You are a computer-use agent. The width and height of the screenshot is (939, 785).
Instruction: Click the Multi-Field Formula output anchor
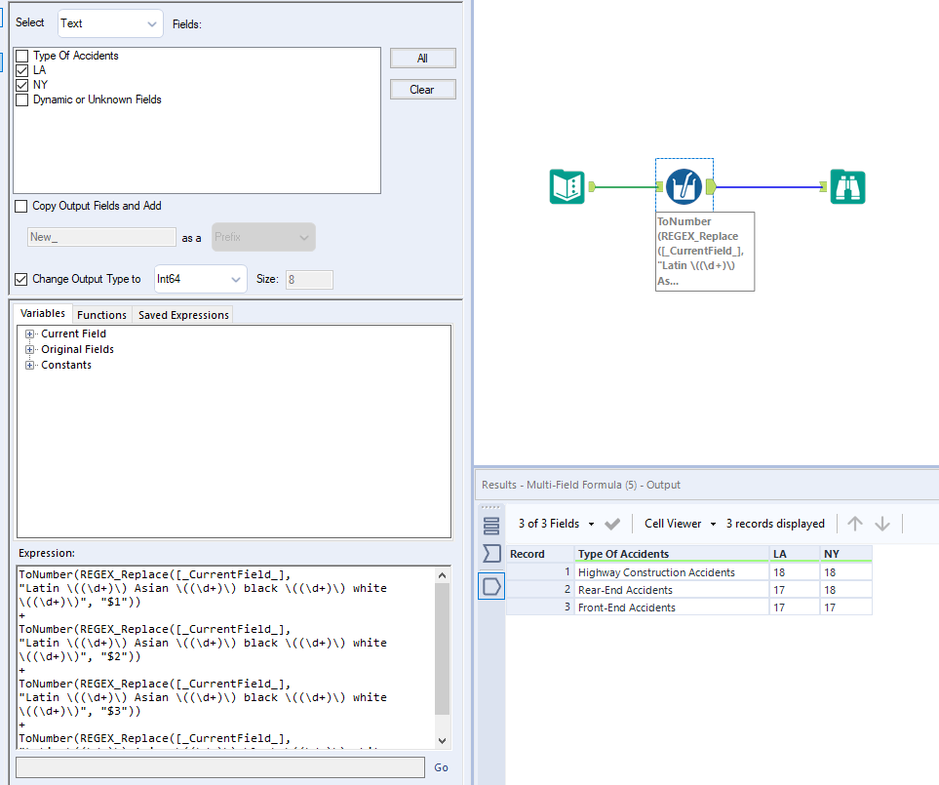(711, 187)
